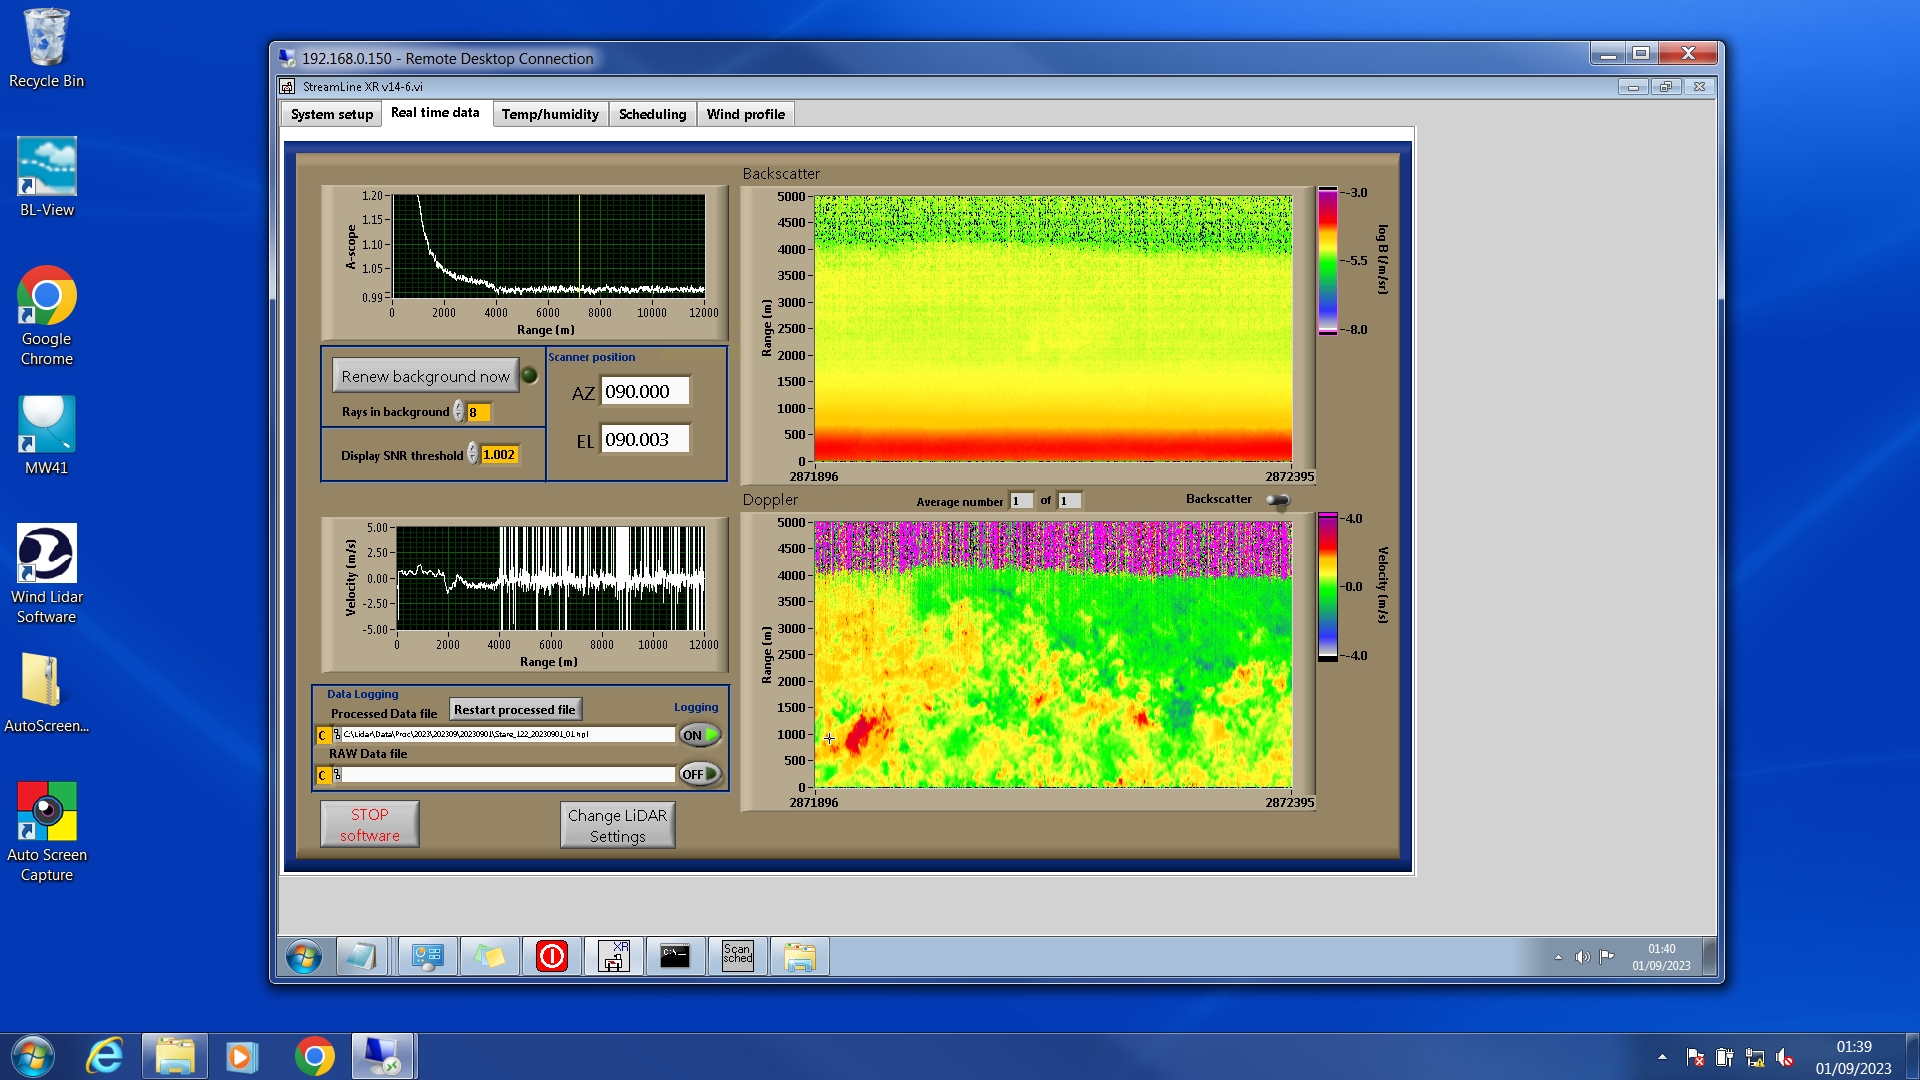Switch to the Wind profile tab
The width and height of the screenshot is (1920, 1080).
coord(745,114)
